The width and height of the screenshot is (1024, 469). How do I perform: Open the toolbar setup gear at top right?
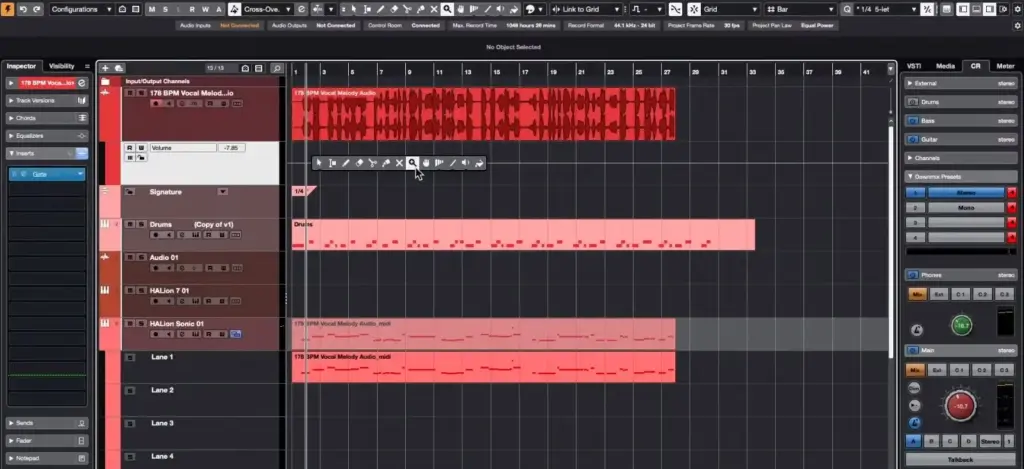pos(1017,9)
